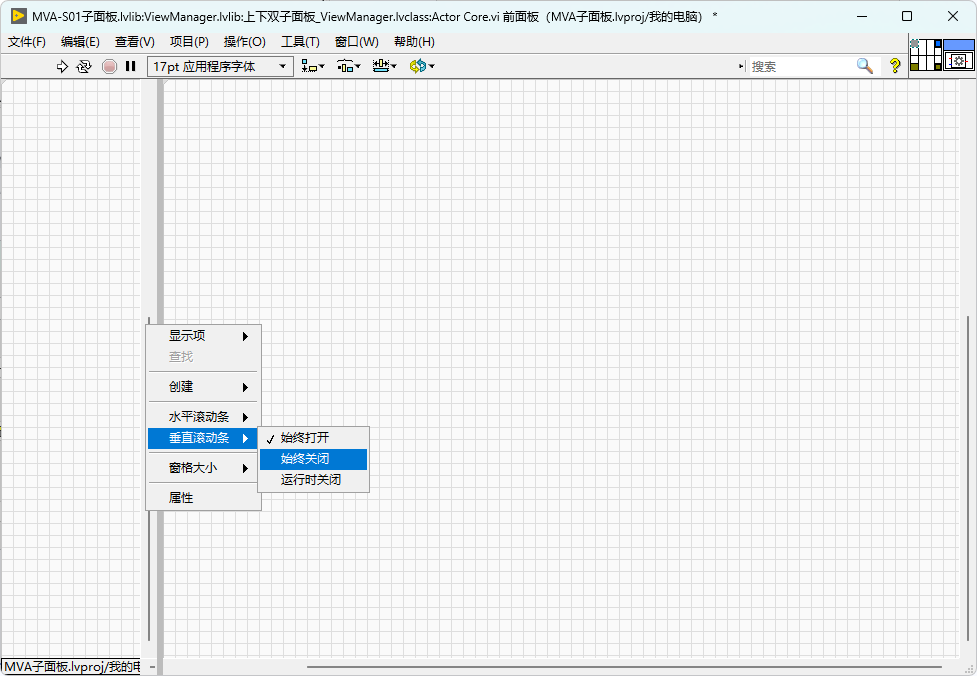
Task: Select 始终打开 scrollbar option
Action: [314, 438]
